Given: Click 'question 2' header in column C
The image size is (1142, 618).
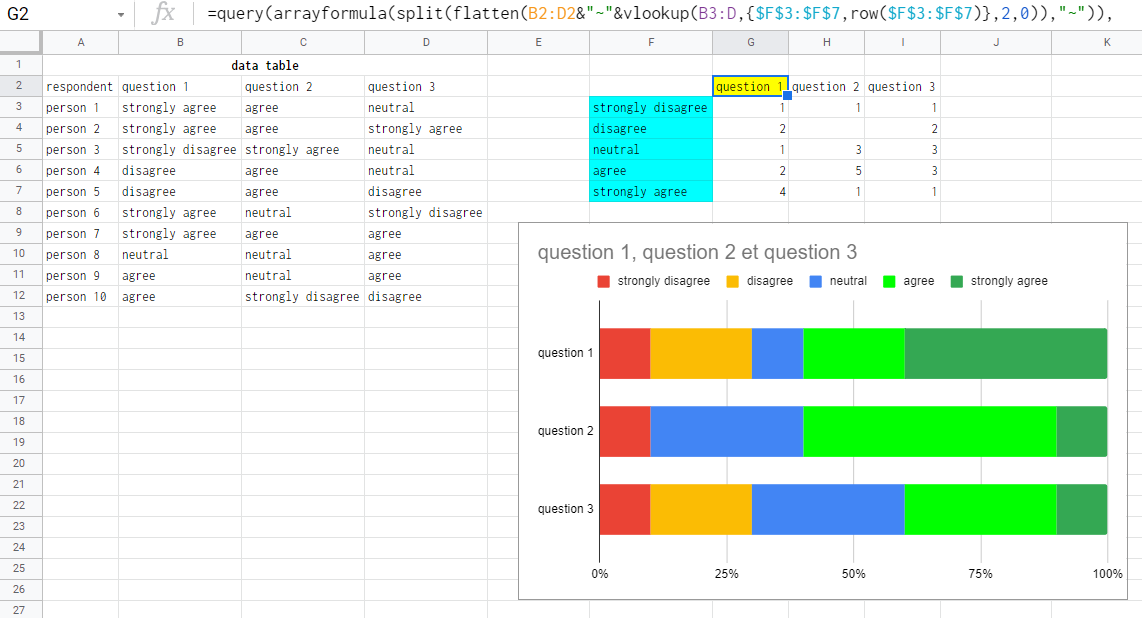Looking at the screenshot, I should (303, 87).
